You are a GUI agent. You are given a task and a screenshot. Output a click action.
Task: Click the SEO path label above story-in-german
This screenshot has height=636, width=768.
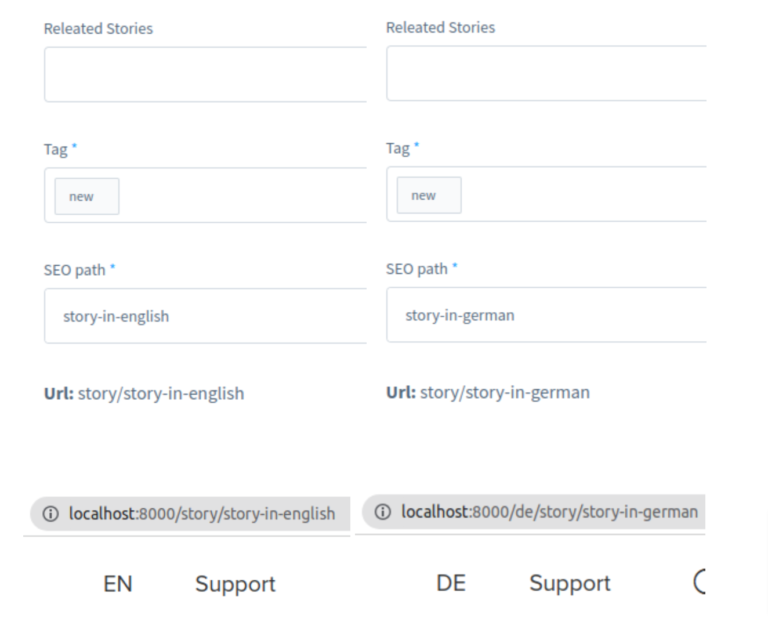click(417, 268)
